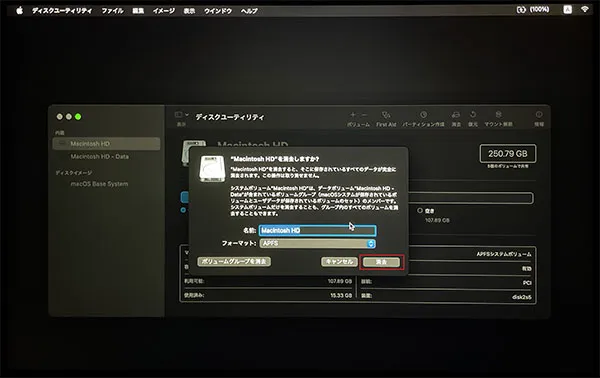
Task: Click the erase (消去) toolbar icon
Action: click(x=456, y=115)
